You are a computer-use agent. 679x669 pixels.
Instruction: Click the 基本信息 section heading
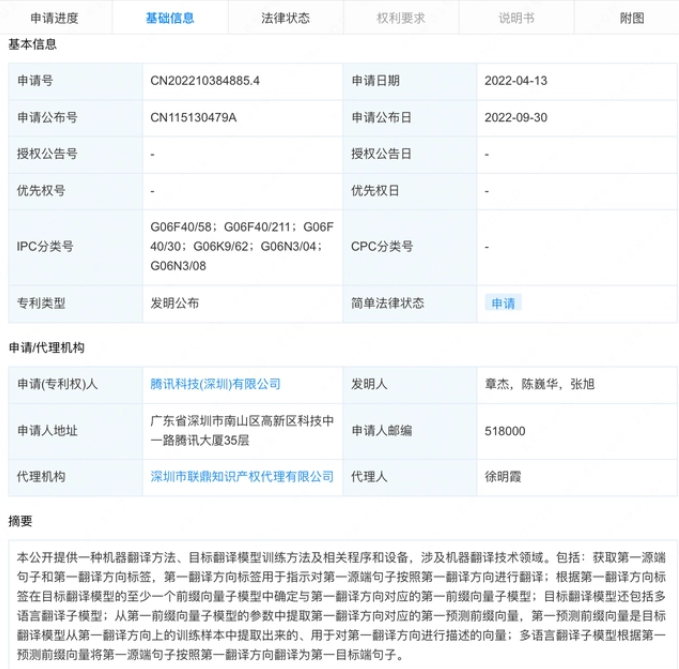(x=32, y=45)
